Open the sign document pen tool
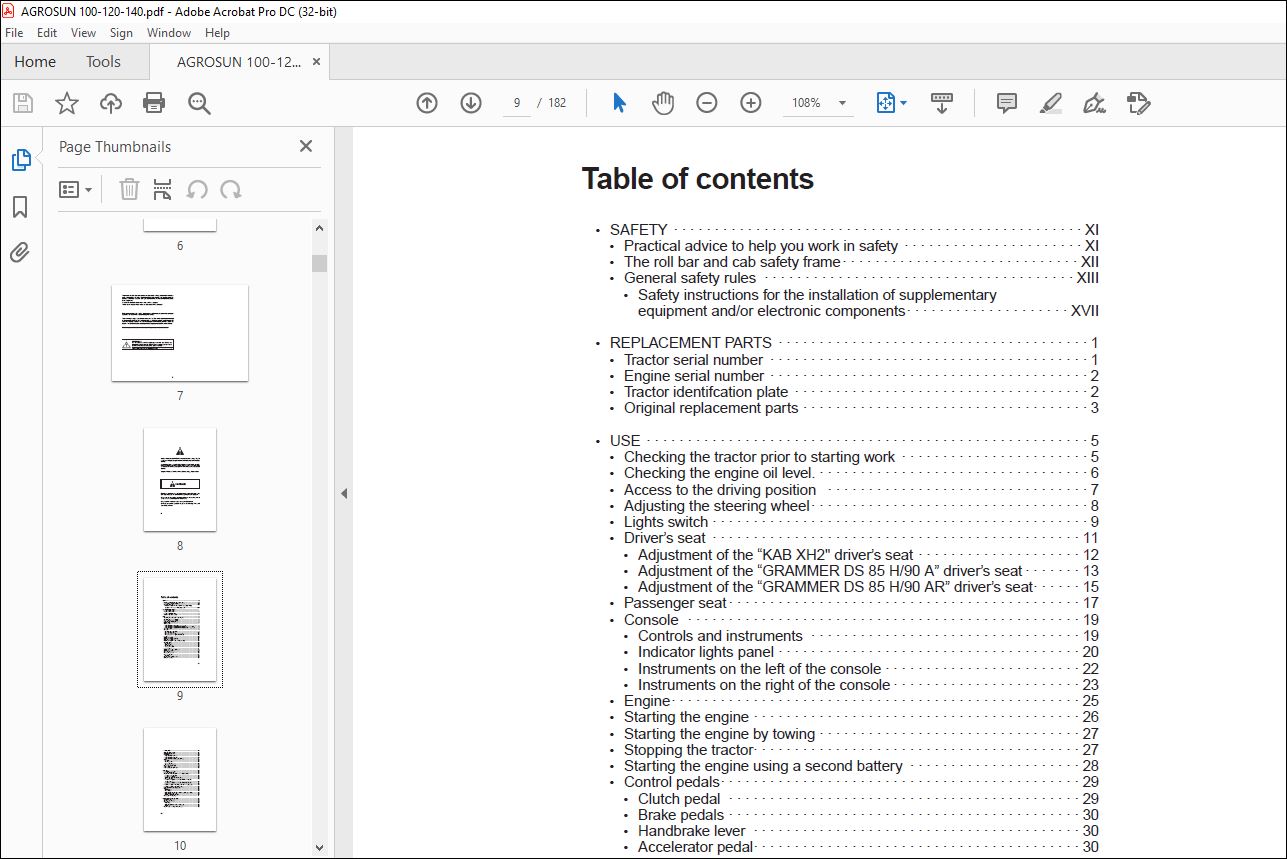Screen dimensions: 1287x859 [1094, 103]
